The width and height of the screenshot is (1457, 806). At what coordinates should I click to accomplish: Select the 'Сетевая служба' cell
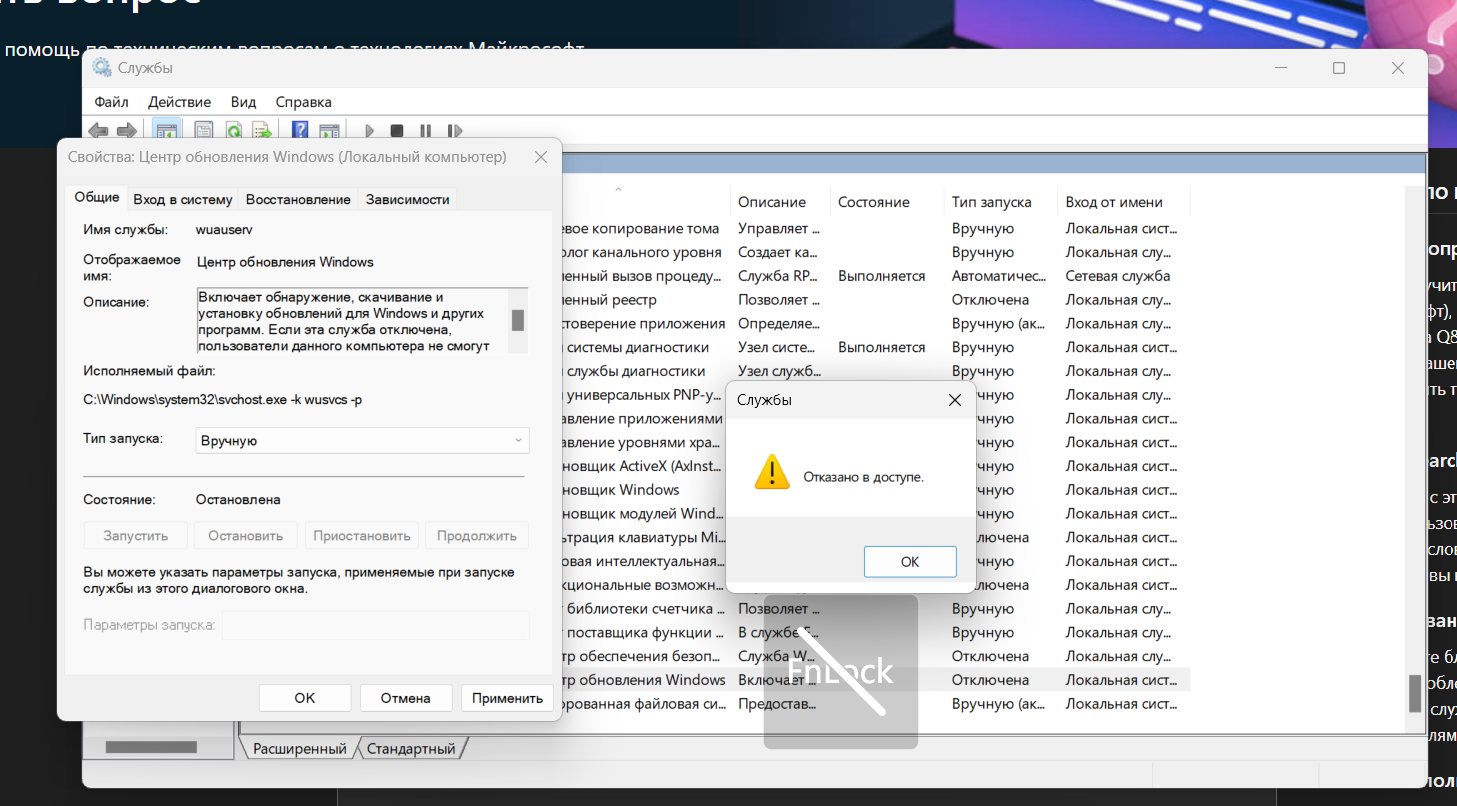(x=1118, y=276)
